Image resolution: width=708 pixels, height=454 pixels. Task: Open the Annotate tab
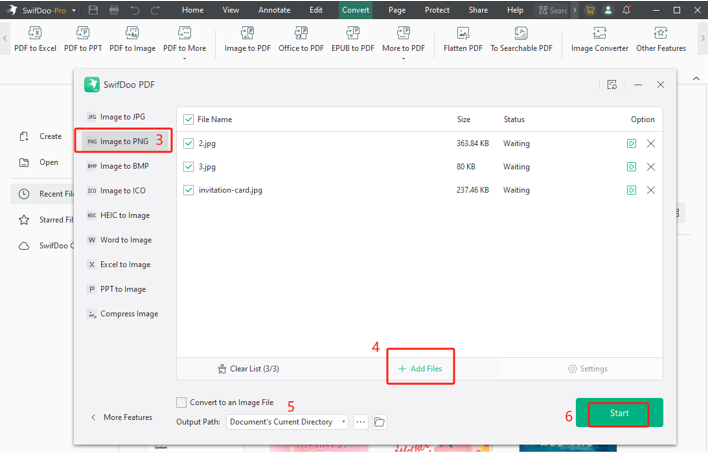(274, 10)
